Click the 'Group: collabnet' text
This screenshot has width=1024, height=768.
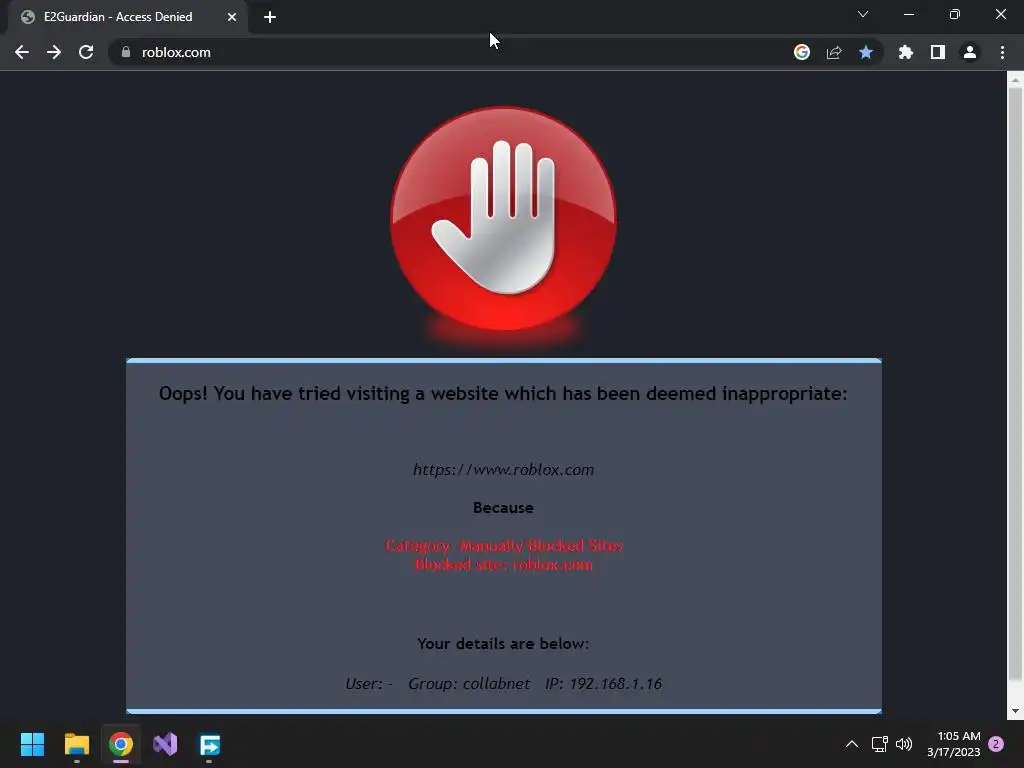coord(469,684)
